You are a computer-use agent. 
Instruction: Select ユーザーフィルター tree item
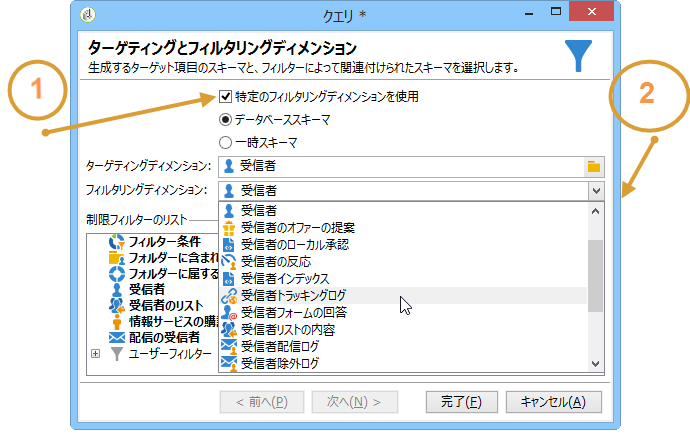tap(170, 354)
